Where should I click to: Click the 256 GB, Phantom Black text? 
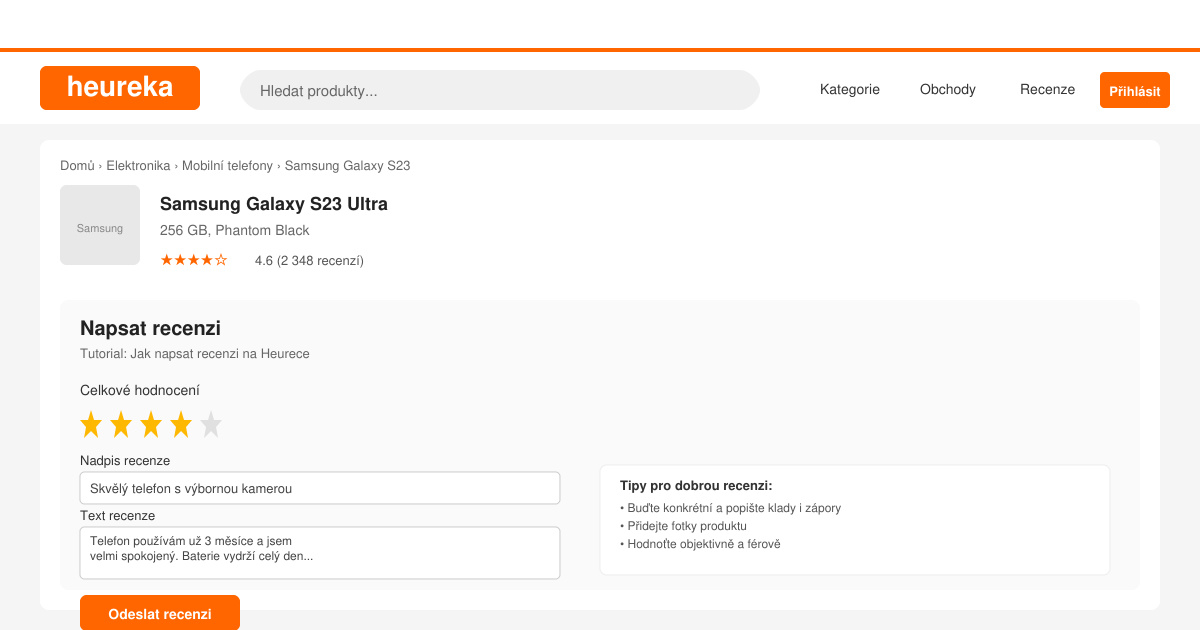click(235, 230)
